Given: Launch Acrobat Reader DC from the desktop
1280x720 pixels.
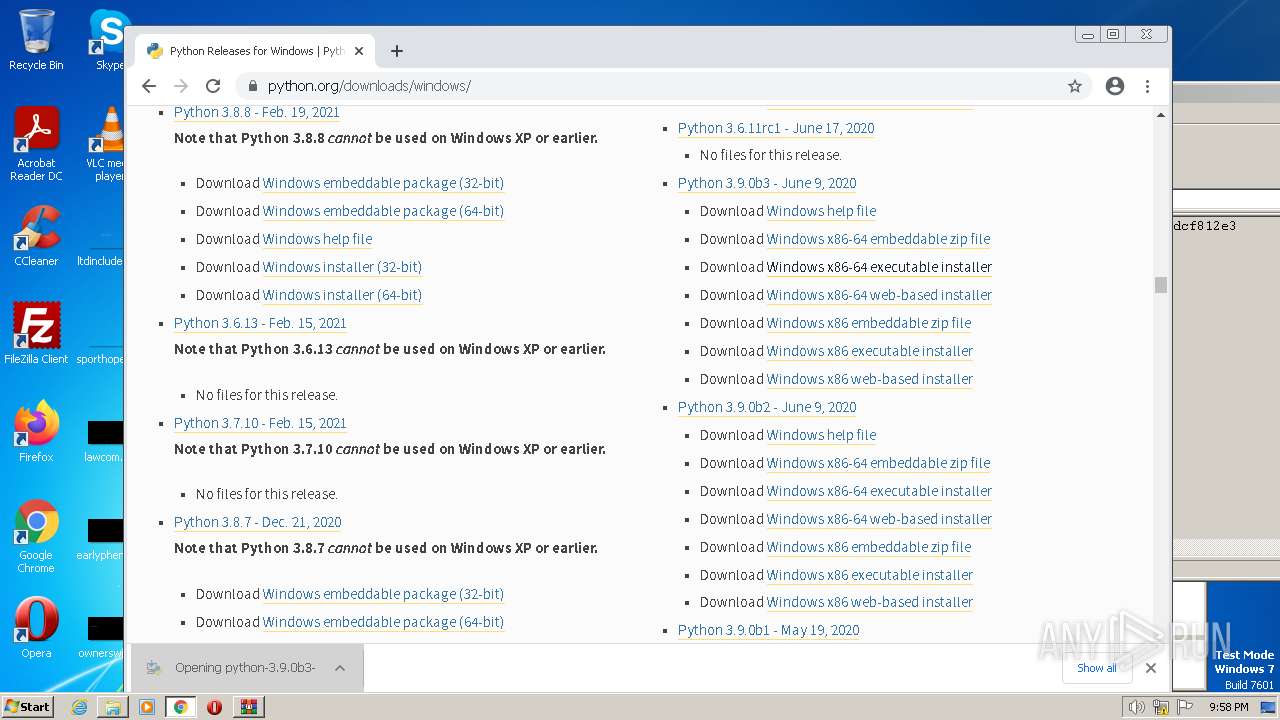Looking at the screenshot, I should (x=36, y=145).
